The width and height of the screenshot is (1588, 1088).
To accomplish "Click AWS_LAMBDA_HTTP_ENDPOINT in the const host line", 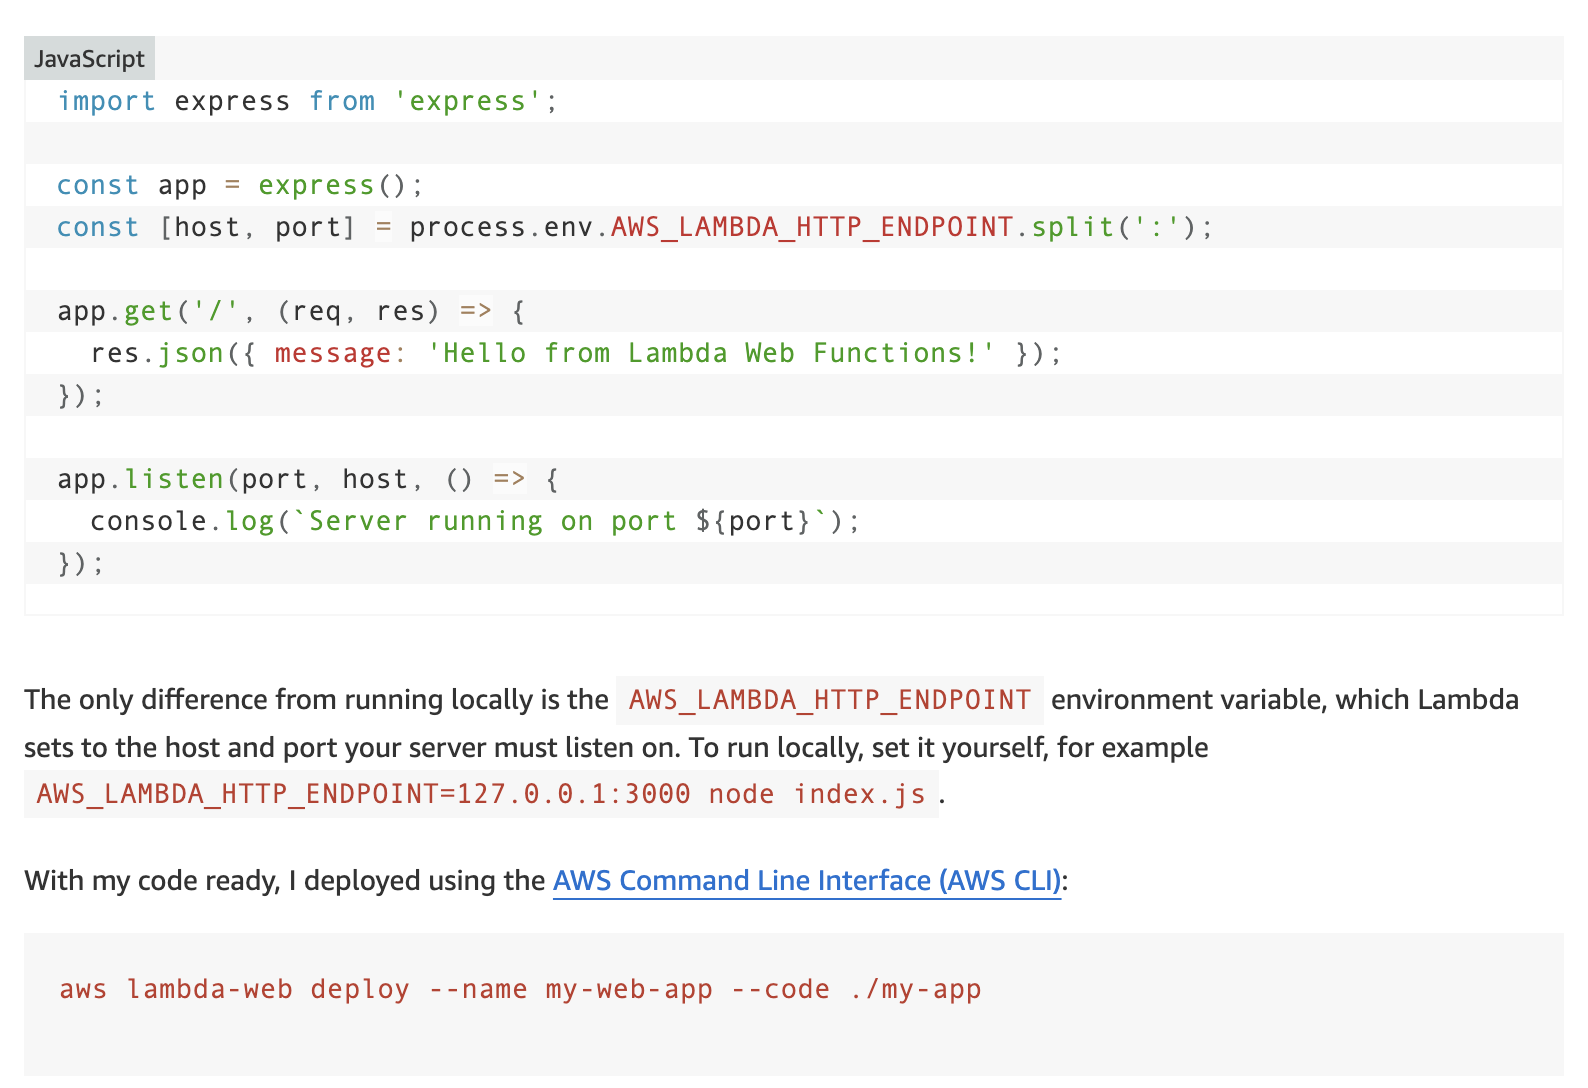I will pyautogui.click(x=812, y=228).
